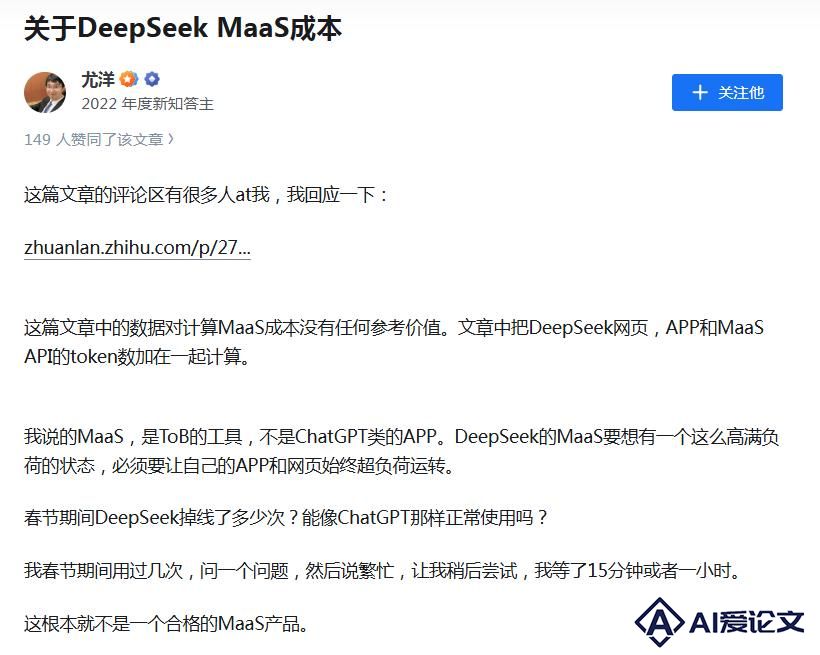Open author 尤洋's avatar photo
The height and width of the screenshot is (655, 820).
coord(45,93)
